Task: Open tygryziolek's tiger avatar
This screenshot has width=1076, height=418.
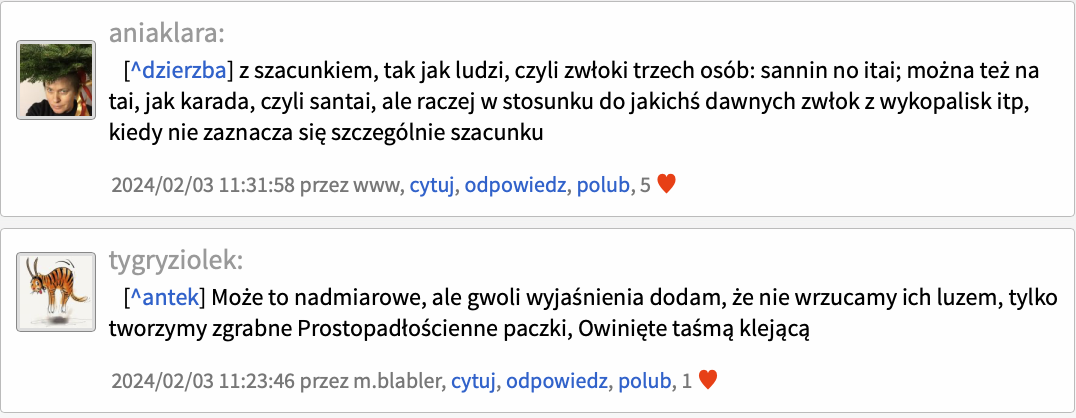Action: pyautogui.click(x=56, y=292)
